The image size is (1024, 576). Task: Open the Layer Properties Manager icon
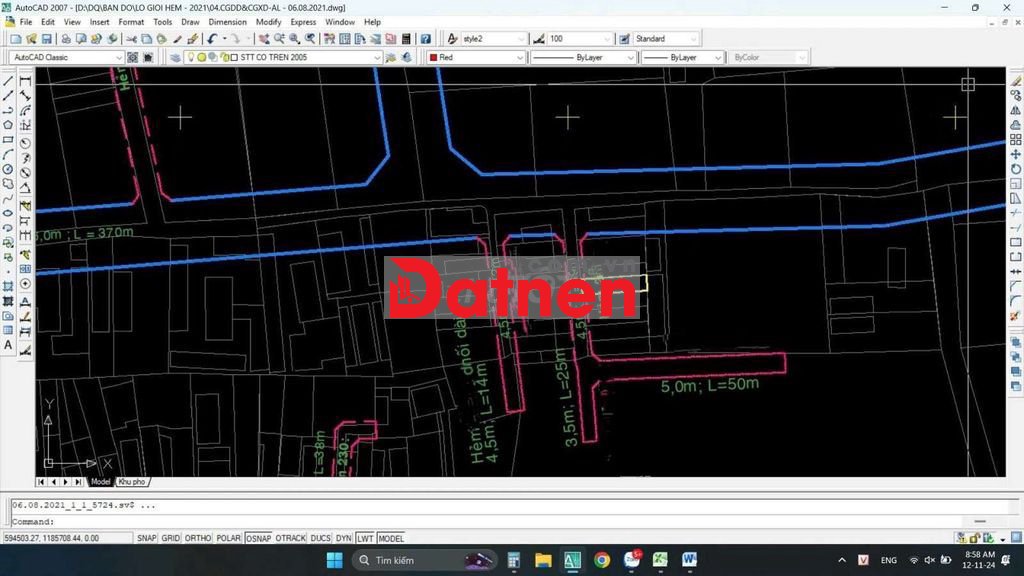176,58
